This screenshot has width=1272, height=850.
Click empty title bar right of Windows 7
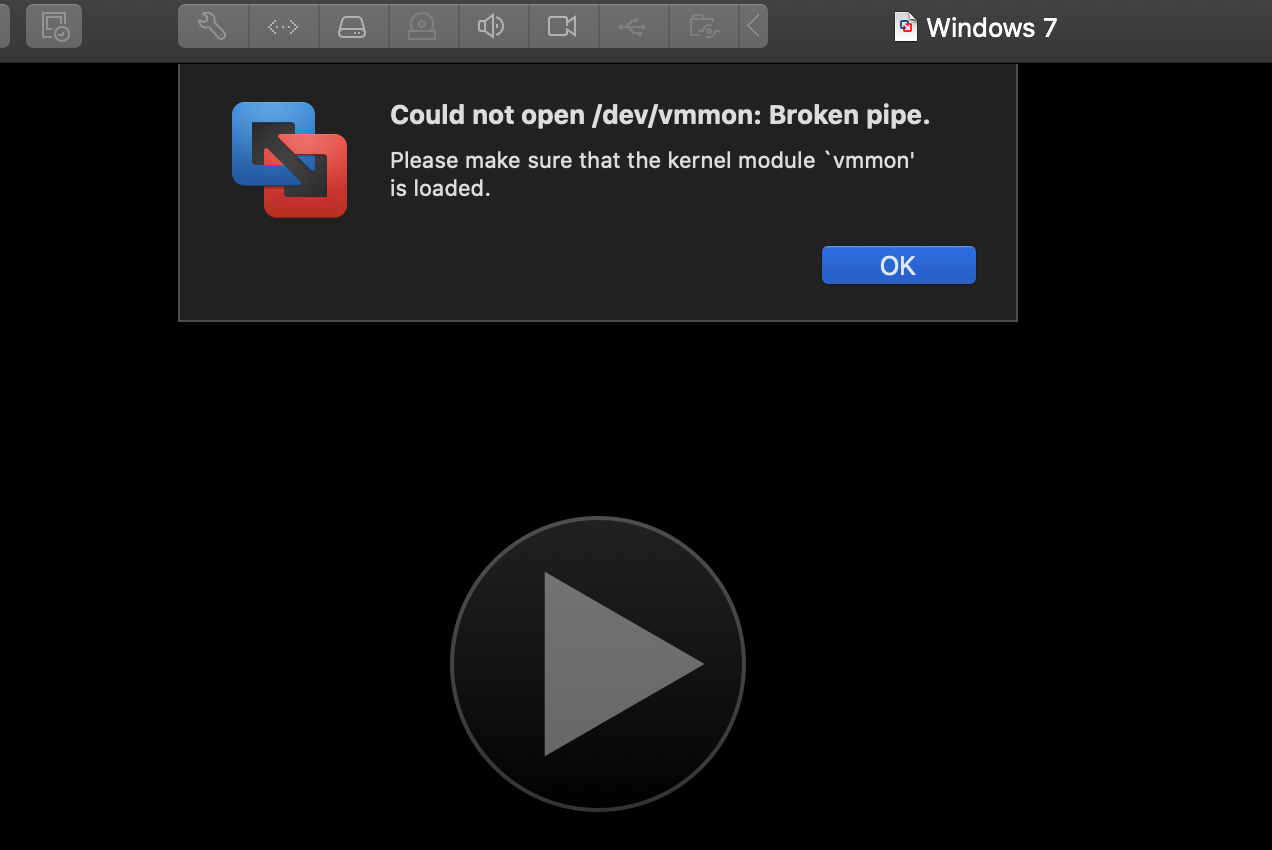[1165, 27]
